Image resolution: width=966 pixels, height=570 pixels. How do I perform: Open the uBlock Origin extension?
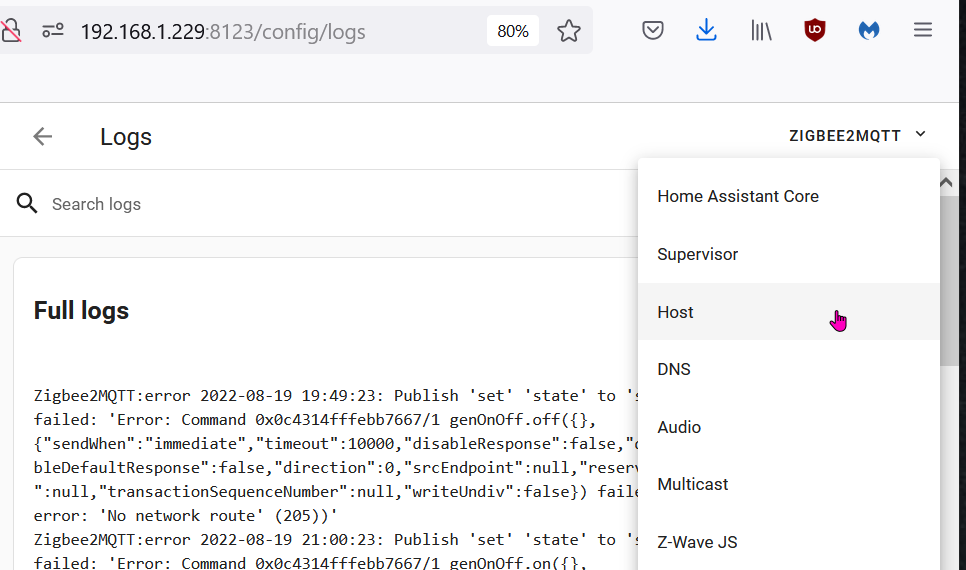coord(815,31)
